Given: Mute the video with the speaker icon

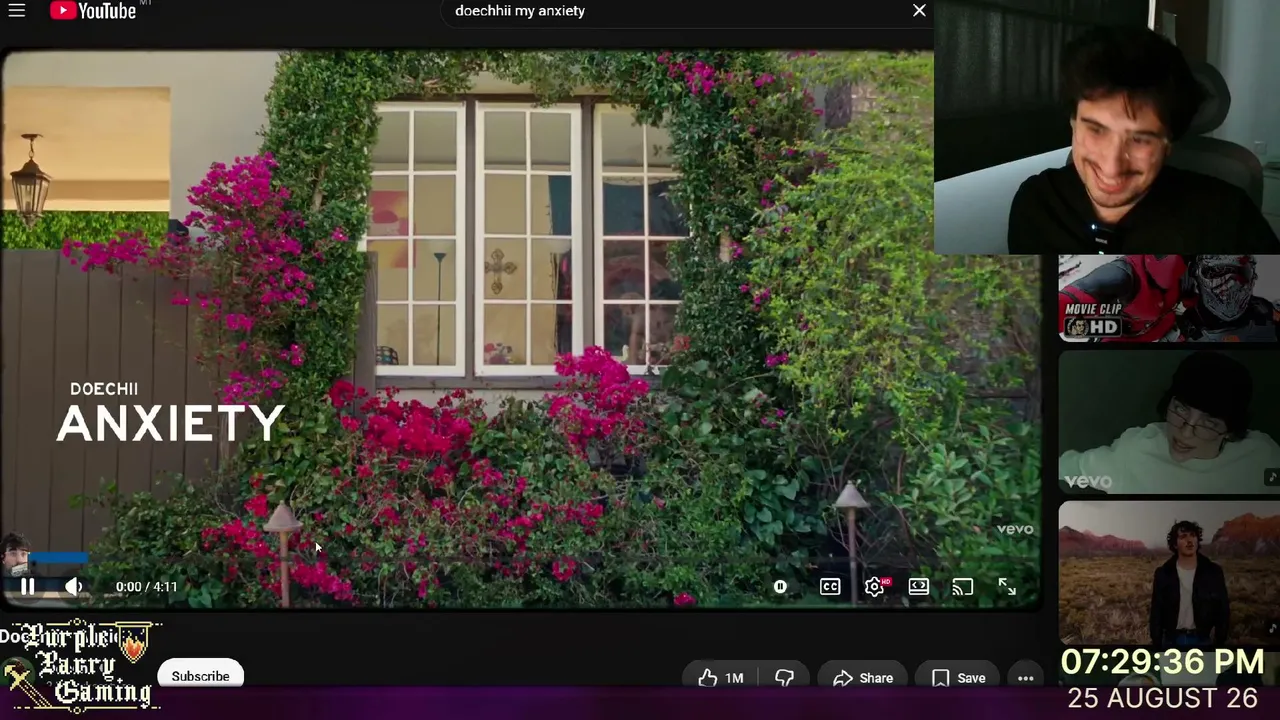Looking at the screenshot, I should [74, 587].
